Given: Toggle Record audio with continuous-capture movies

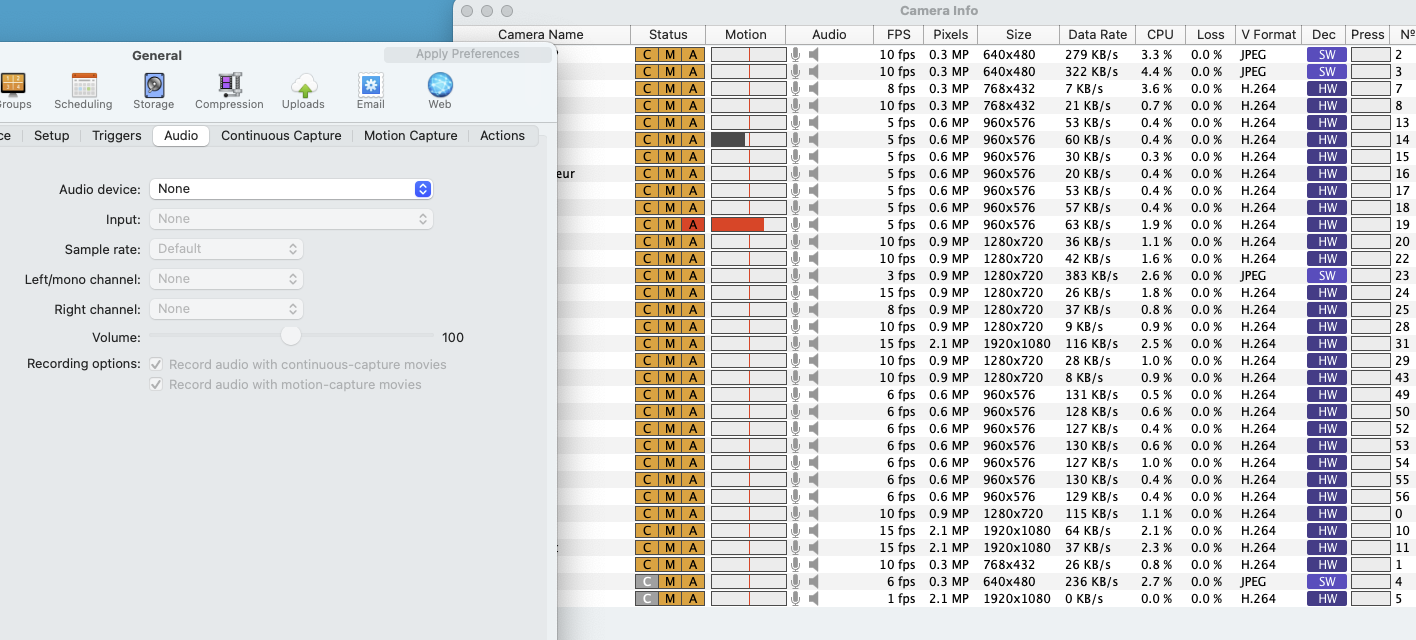Looking at the screenshot, I should coord(156,364).
